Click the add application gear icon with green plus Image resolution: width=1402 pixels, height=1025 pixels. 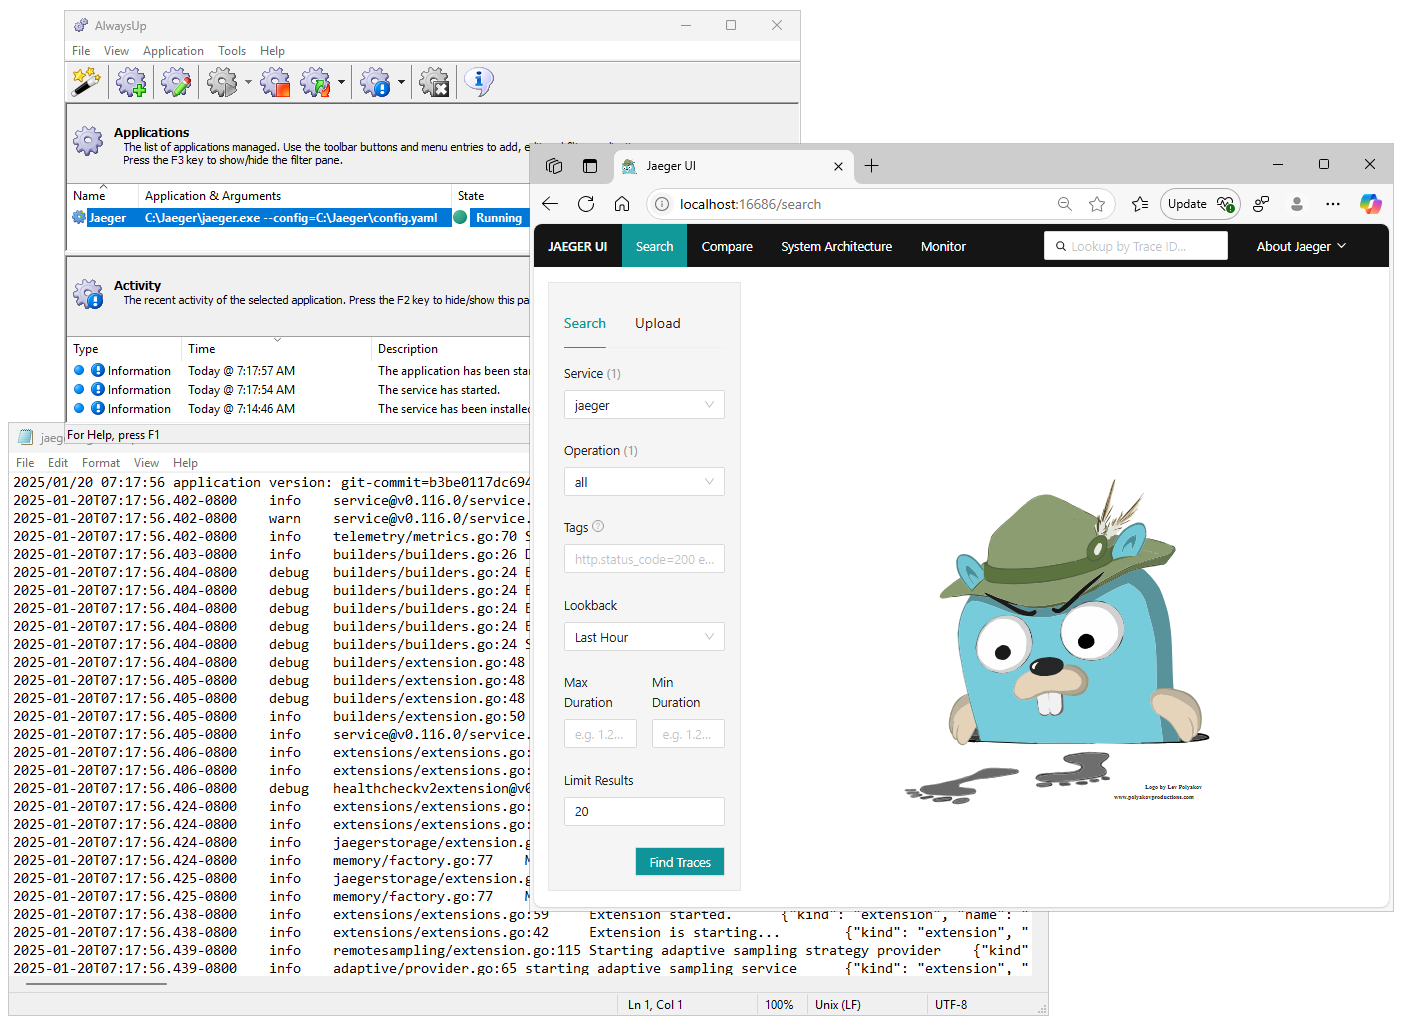131,82
